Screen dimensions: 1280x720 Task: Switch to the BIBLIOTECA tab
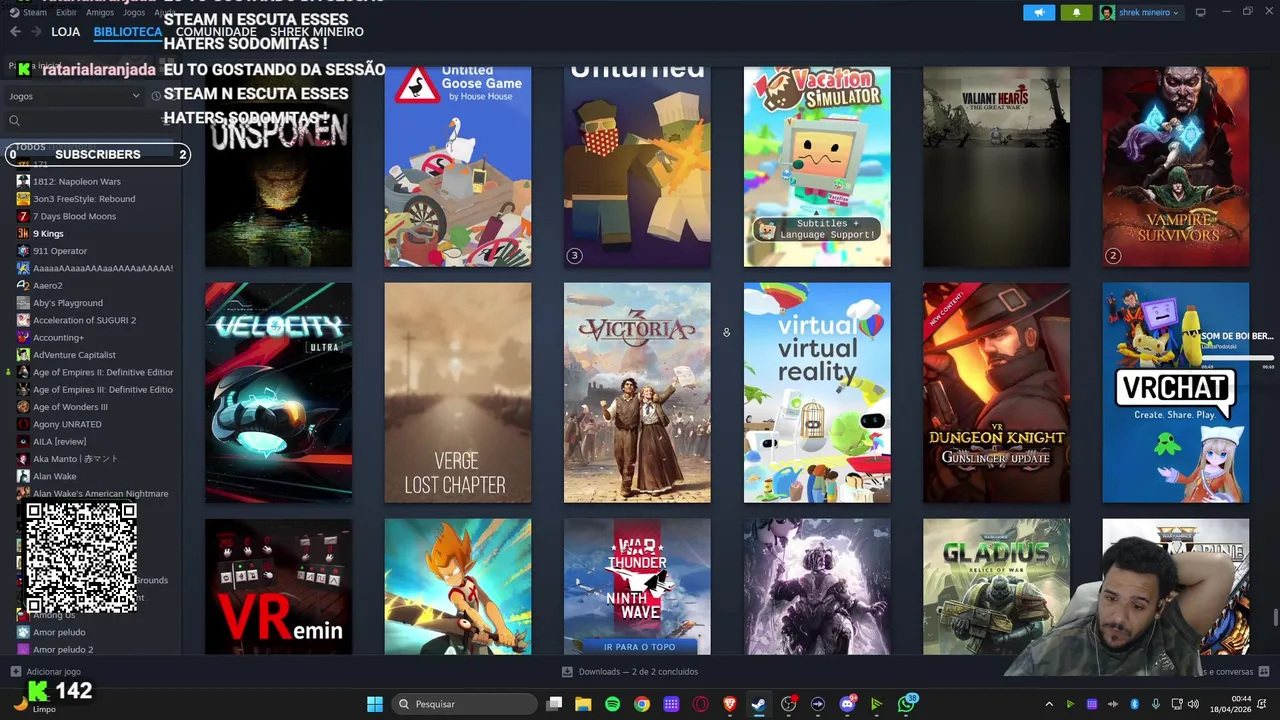(127, 32)
